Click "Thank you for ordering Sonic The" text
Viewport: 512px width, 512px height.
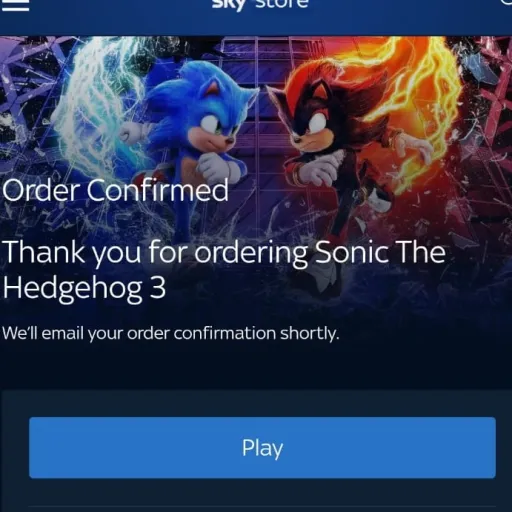[x=224, y=253]
